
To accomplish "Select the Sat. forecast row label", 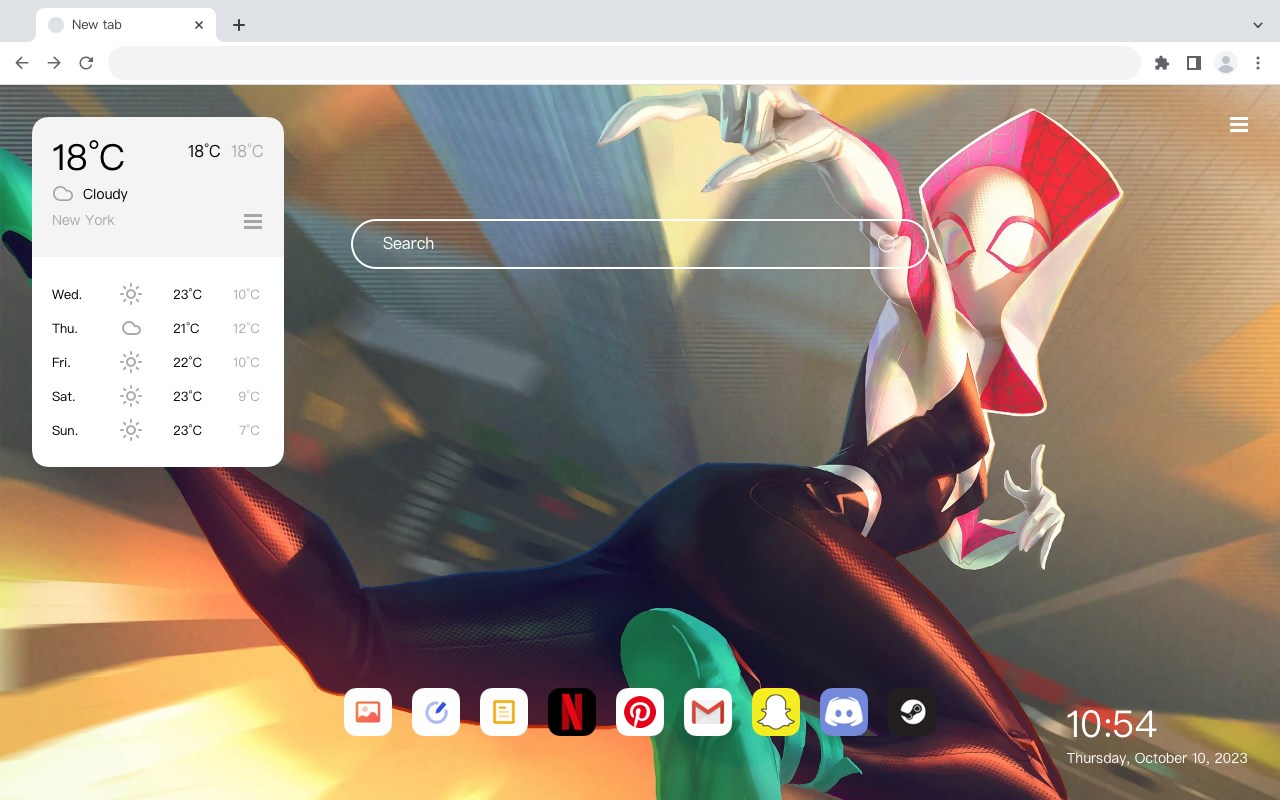I will 64,396.
